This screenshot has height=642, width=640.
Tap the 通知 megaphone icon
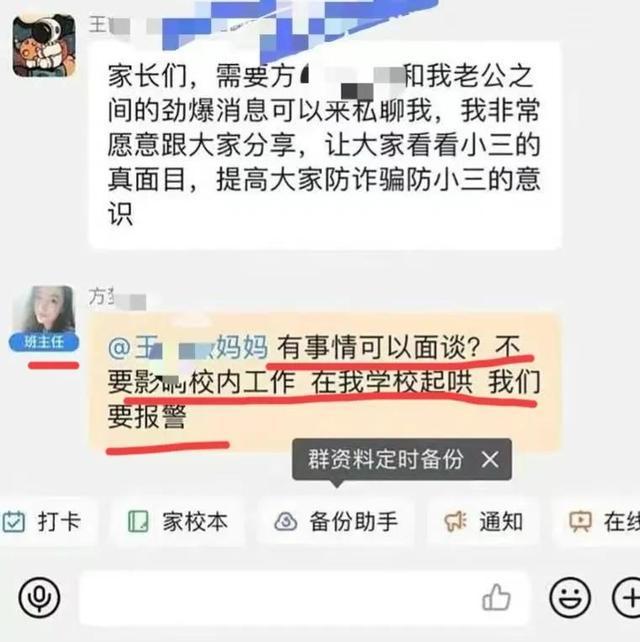[455, 522]
